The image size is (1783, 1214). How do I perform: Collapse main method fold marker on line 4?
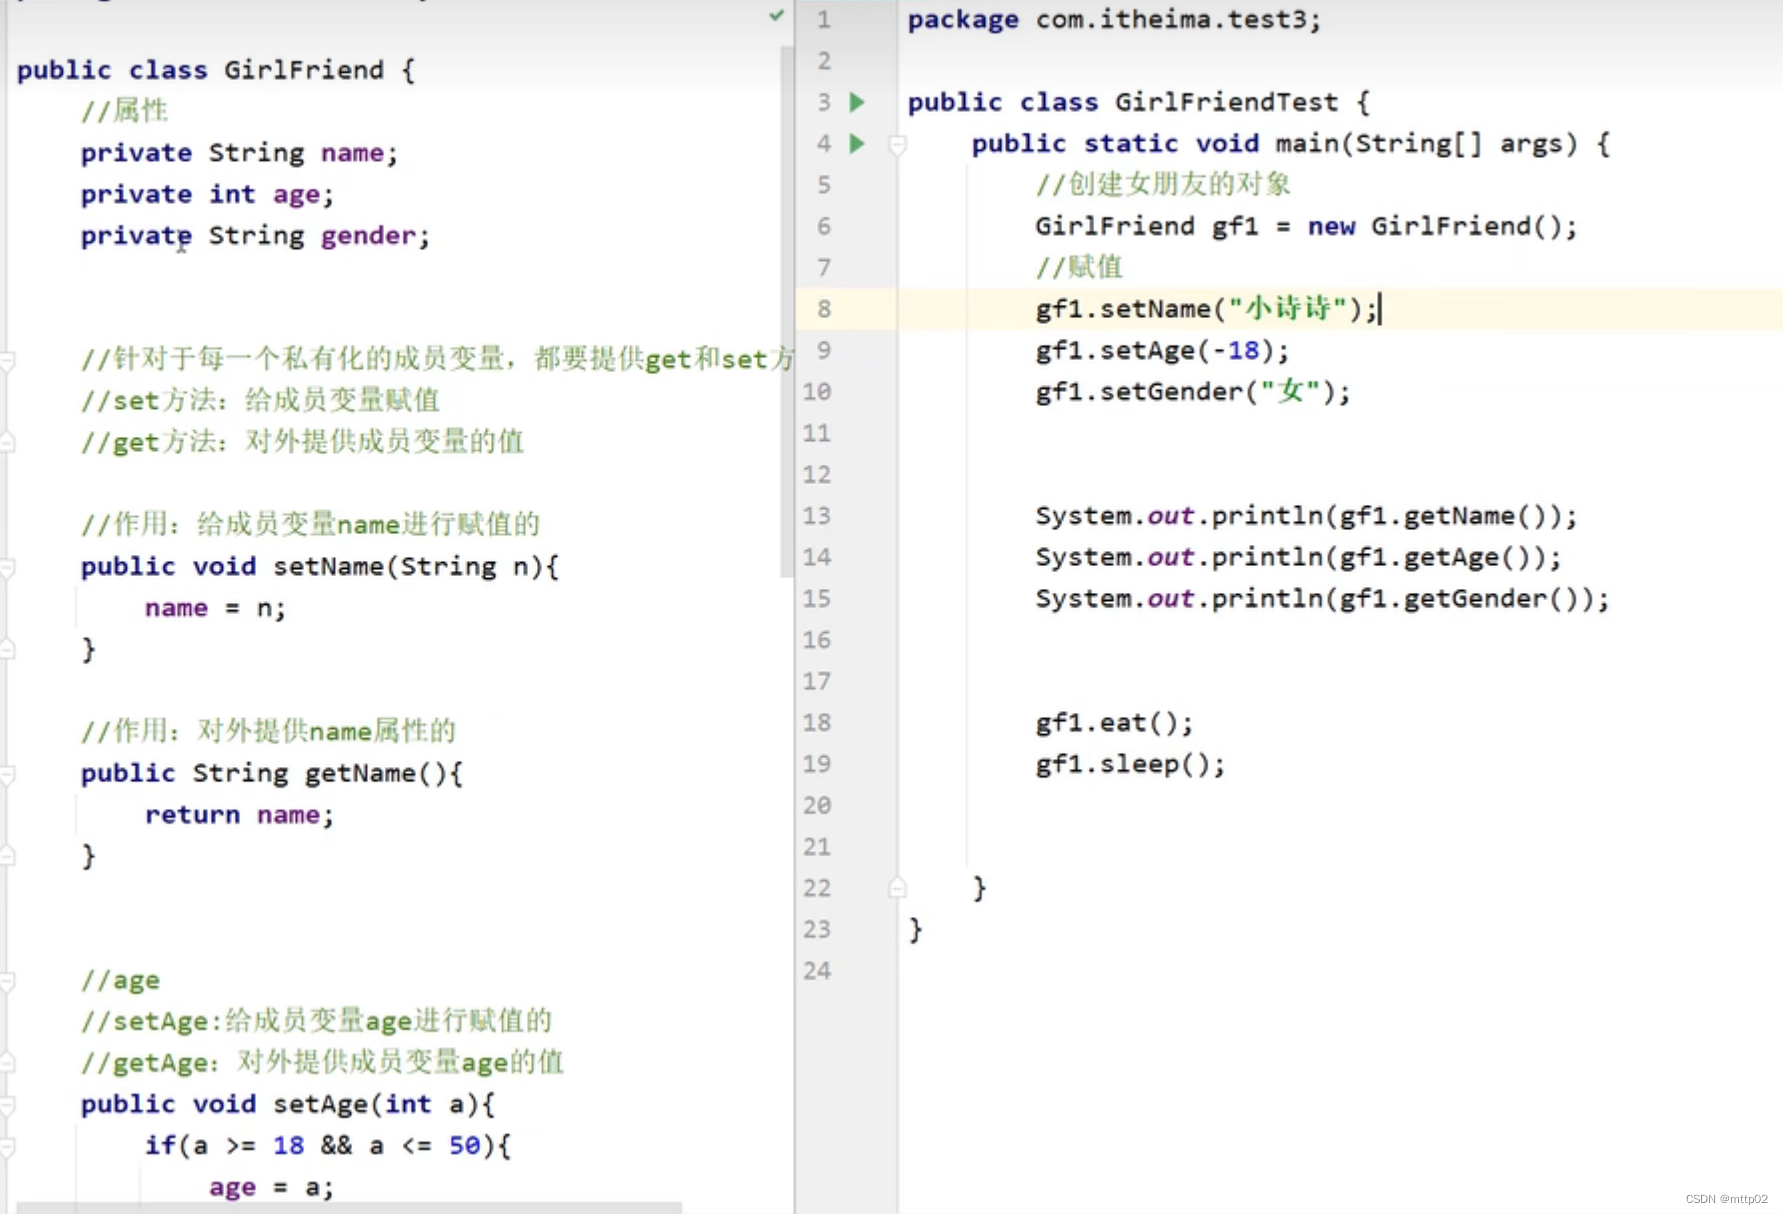tap(897, 145)
